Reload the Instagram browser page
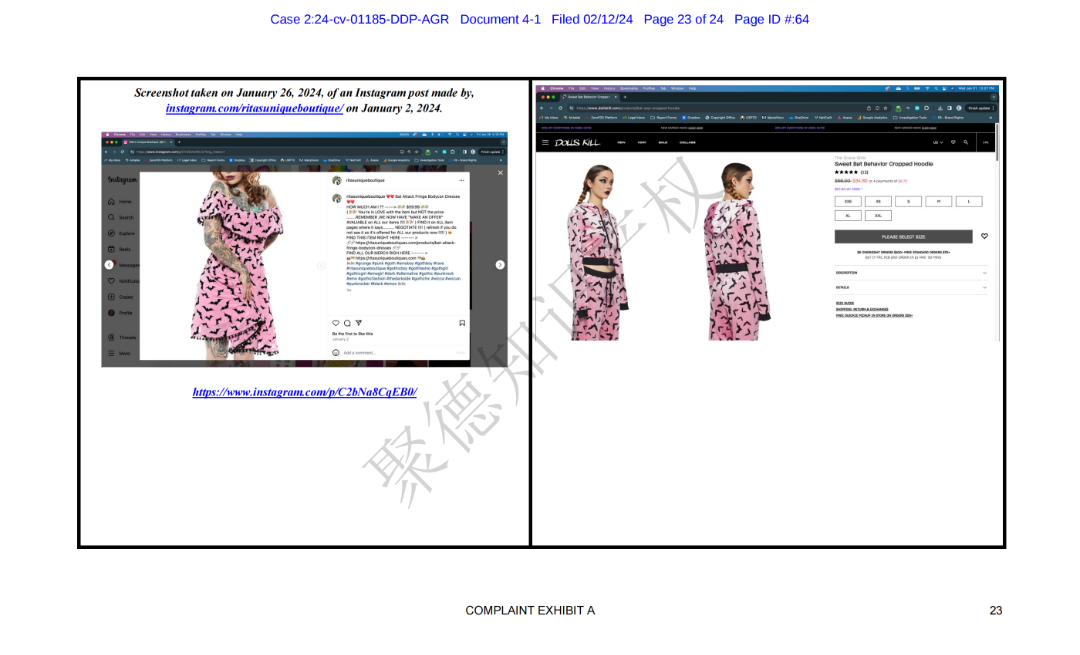This screenshot has height=655, width=1080. pyautogui.click(x=122, y=152)
